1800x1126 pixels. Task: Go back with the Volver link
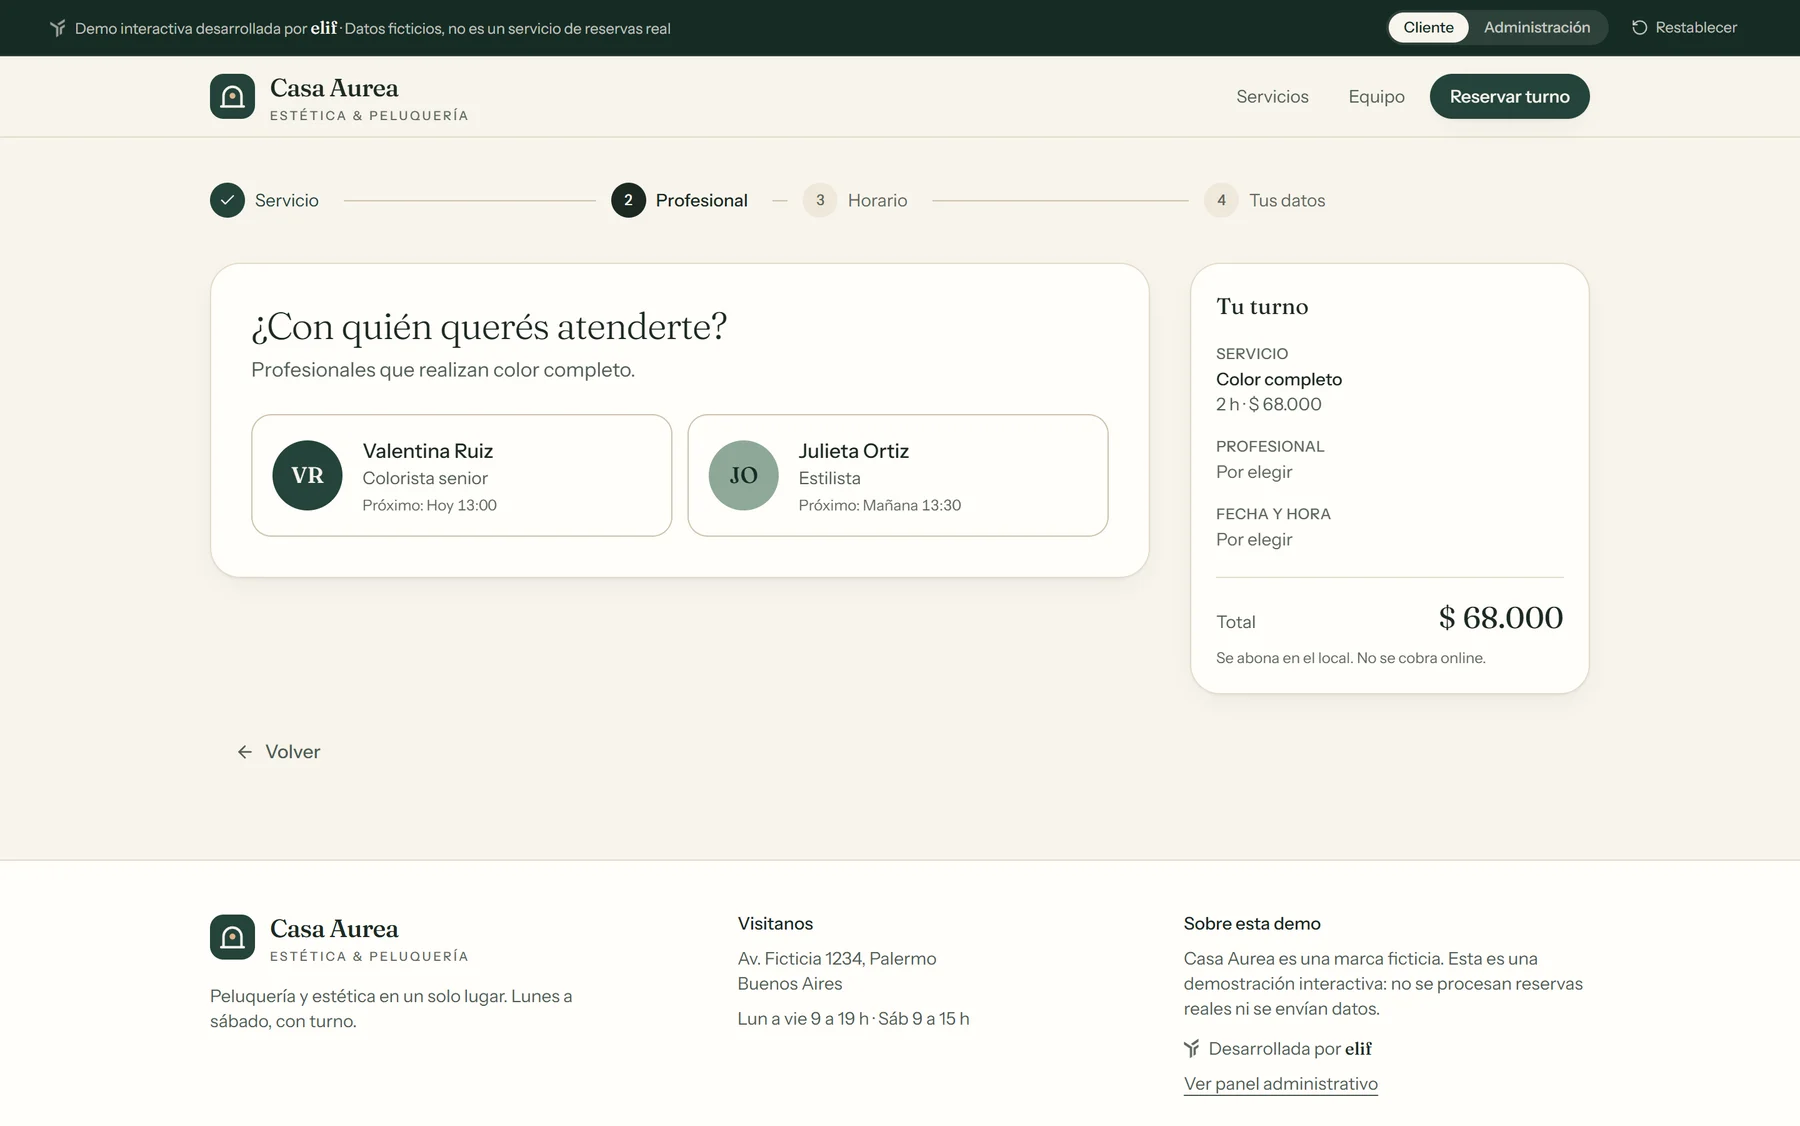click(279, 752)
